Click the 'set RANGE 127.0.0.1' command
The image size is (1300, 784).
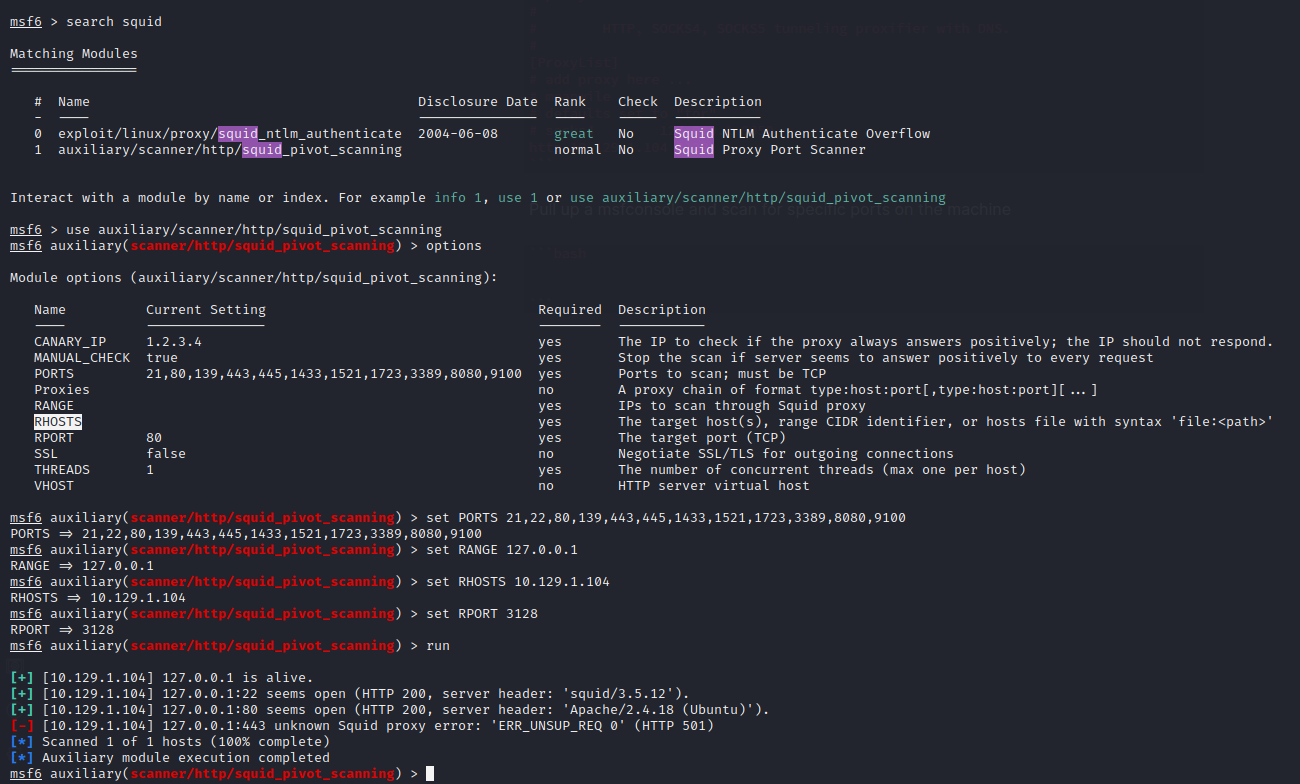tap(501, 550)
